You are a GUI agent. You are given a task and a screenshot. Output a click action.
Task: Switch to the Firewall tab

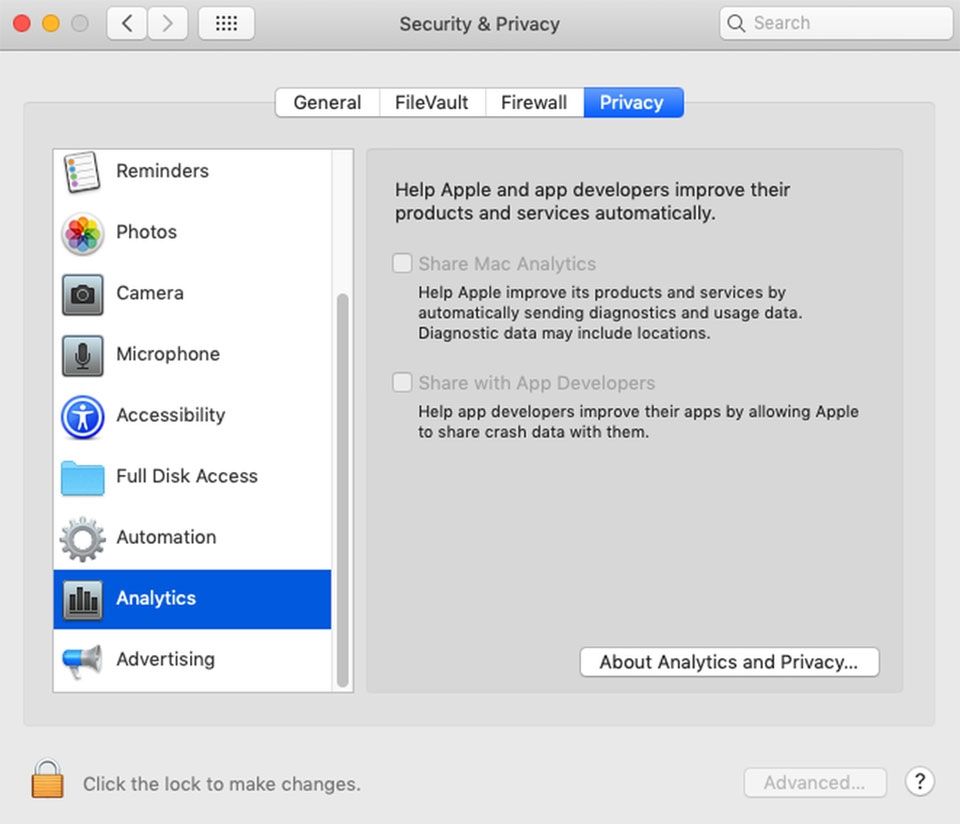(x=534, y=102)
